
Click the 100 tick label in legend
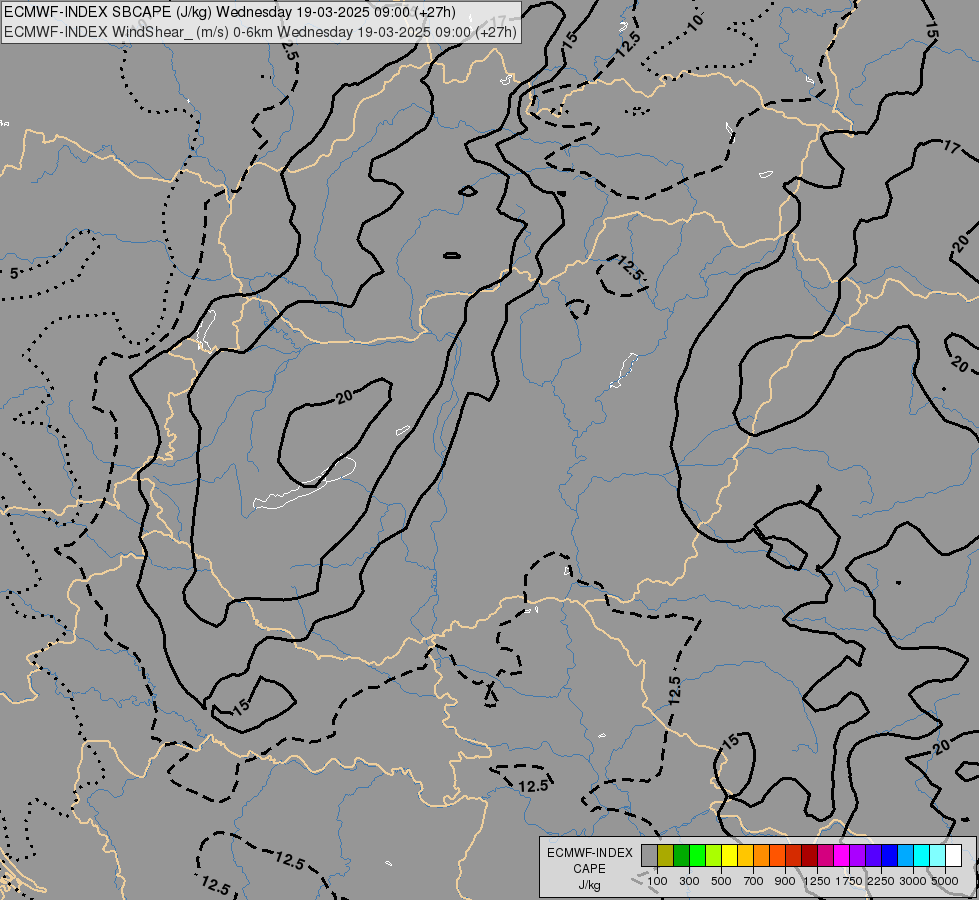657,881
